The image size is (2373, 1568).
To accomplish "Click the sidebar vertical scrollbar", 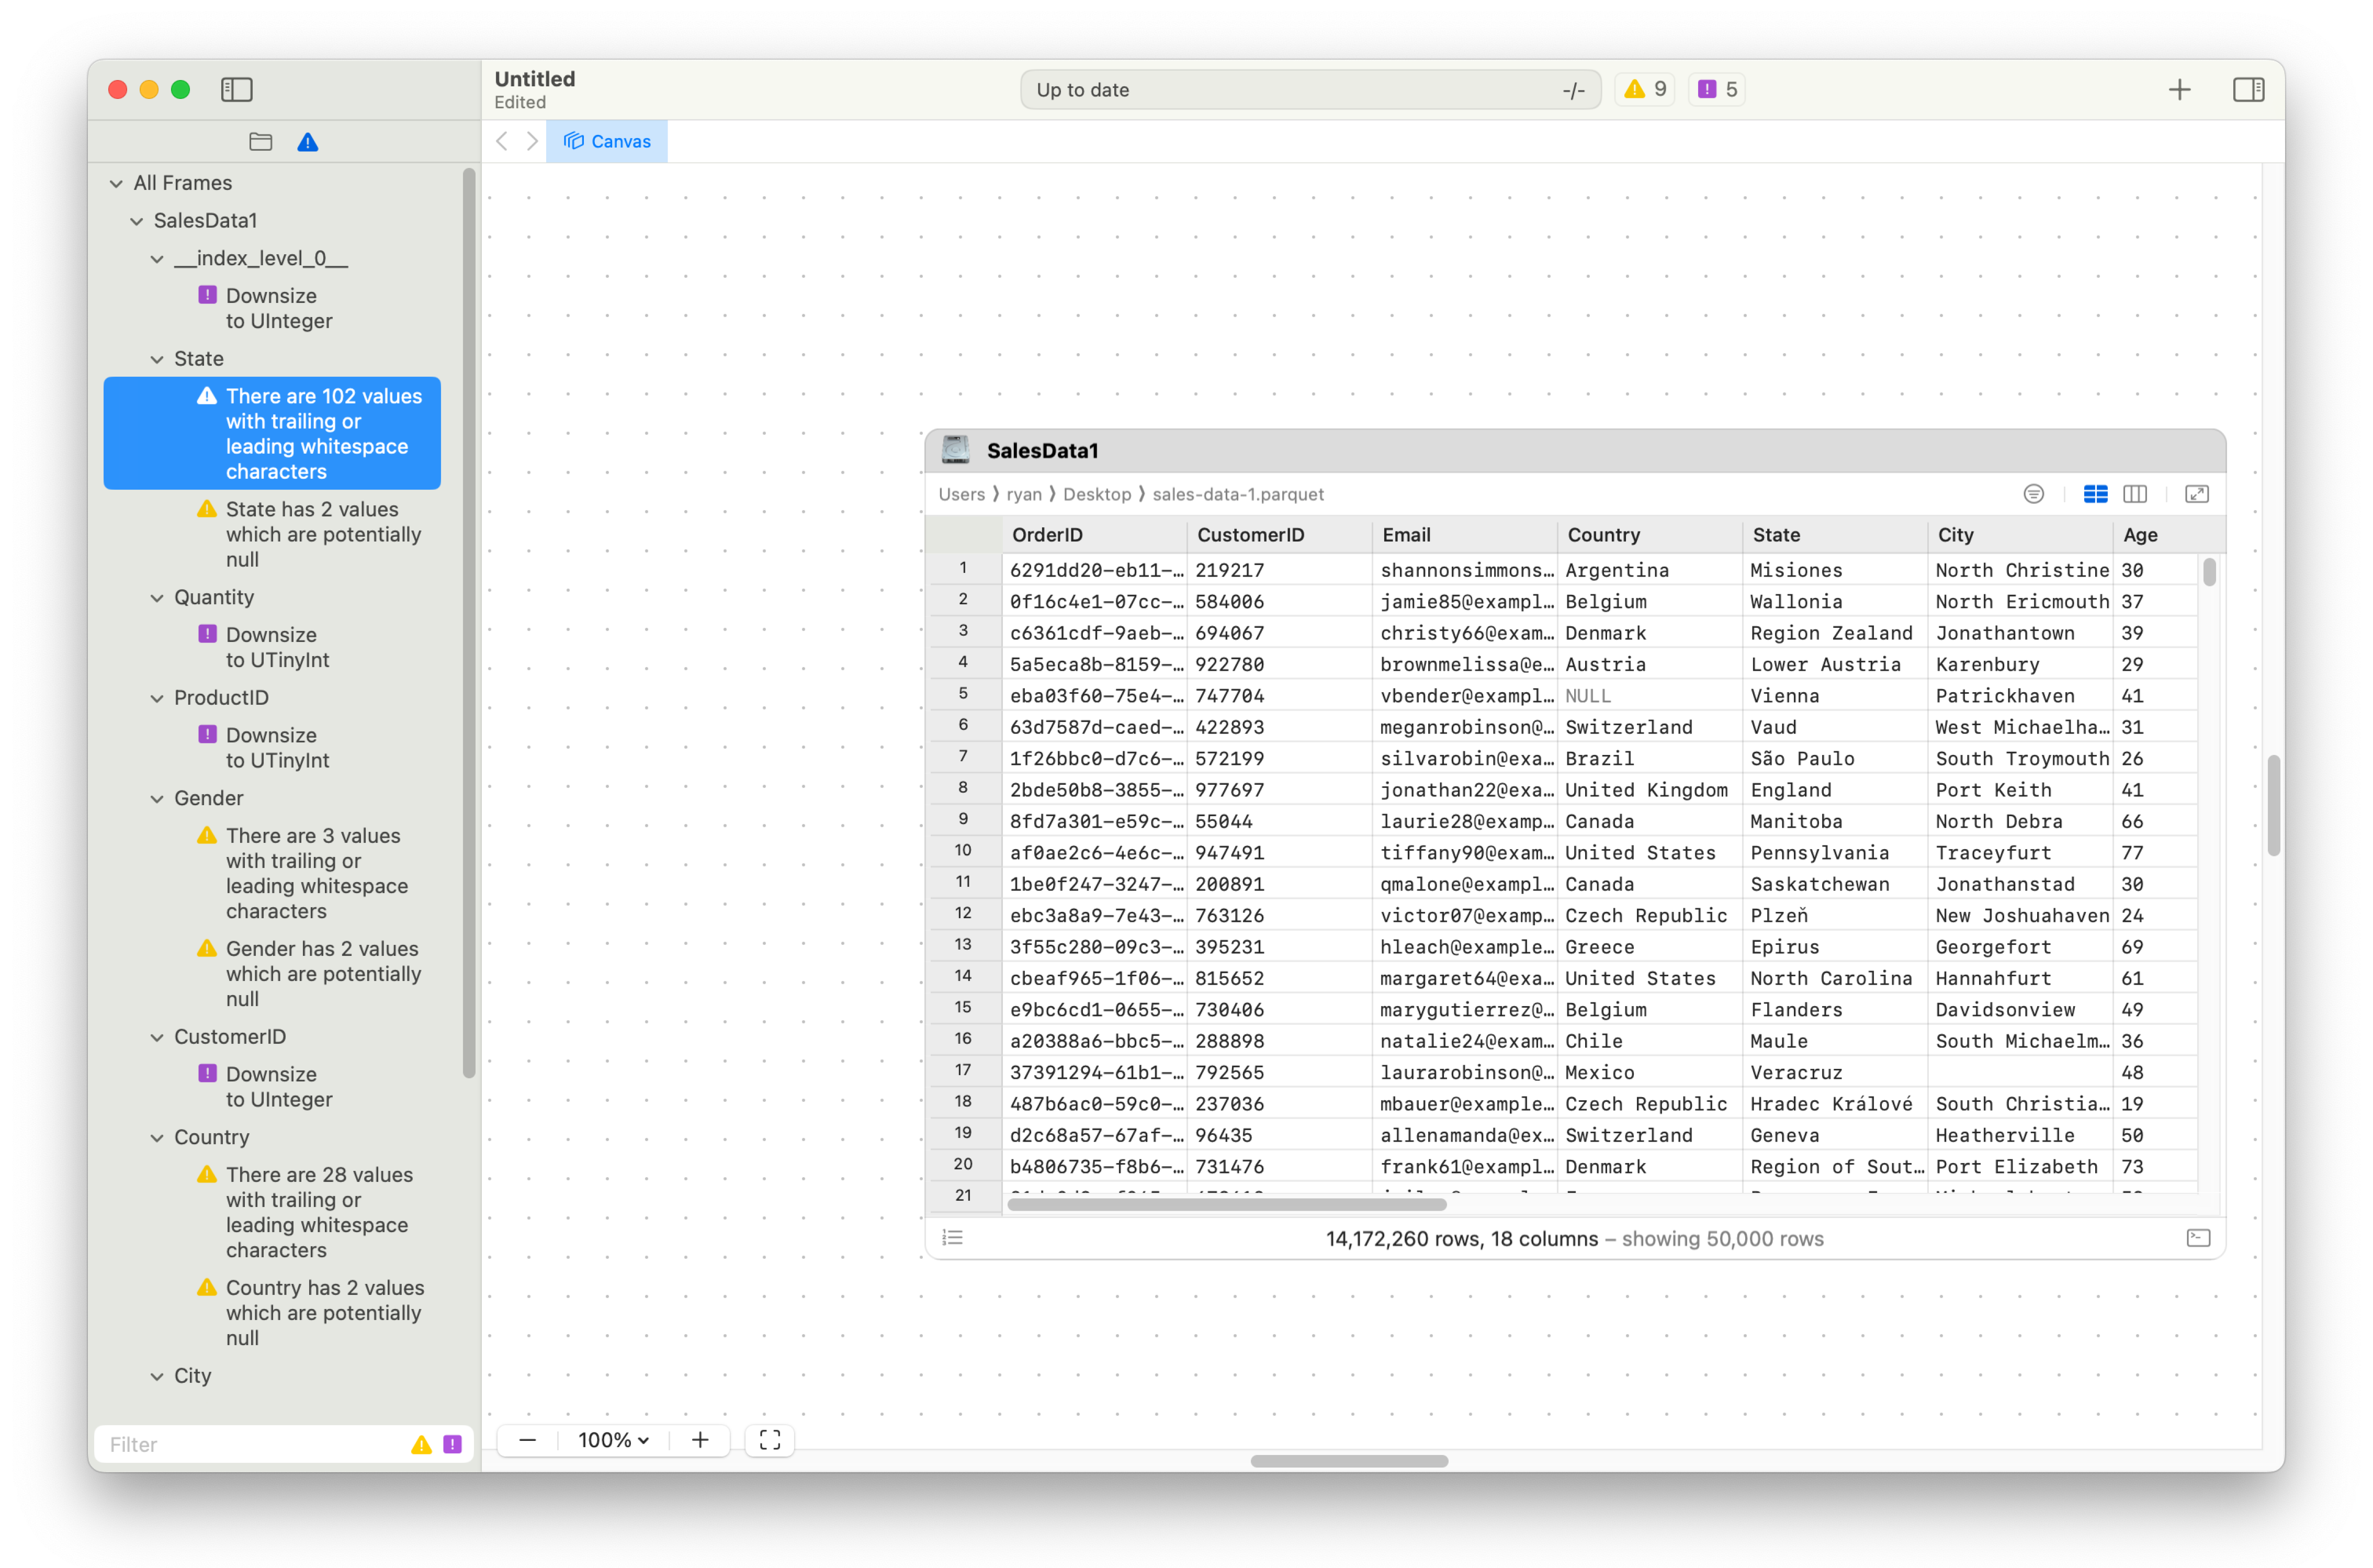I will (x=469, y=623).
